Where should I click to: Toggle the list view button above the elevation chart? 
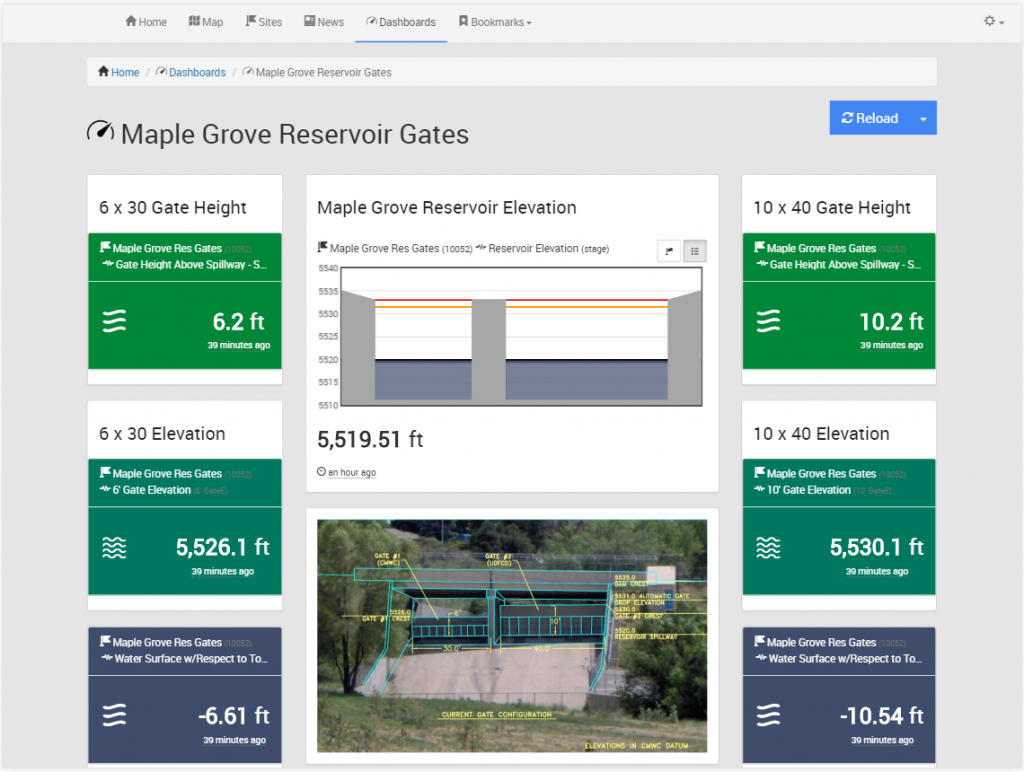tap(694, 251)
